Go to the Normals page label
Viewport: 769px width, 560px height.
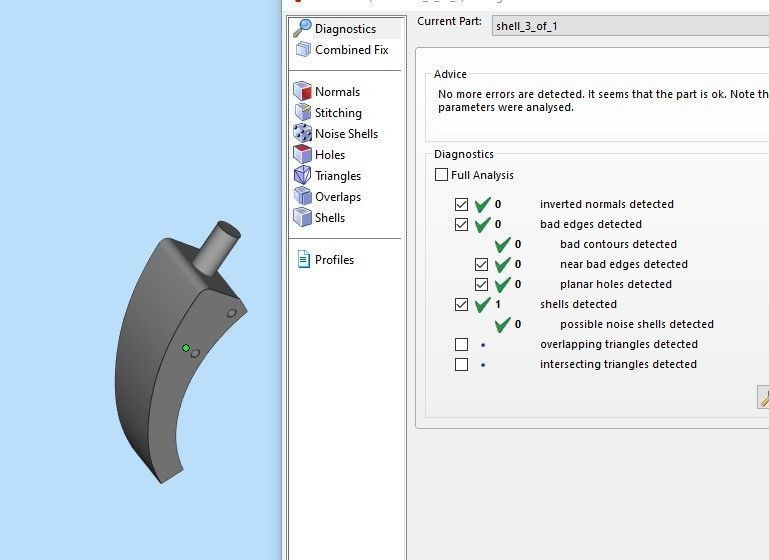337,92
